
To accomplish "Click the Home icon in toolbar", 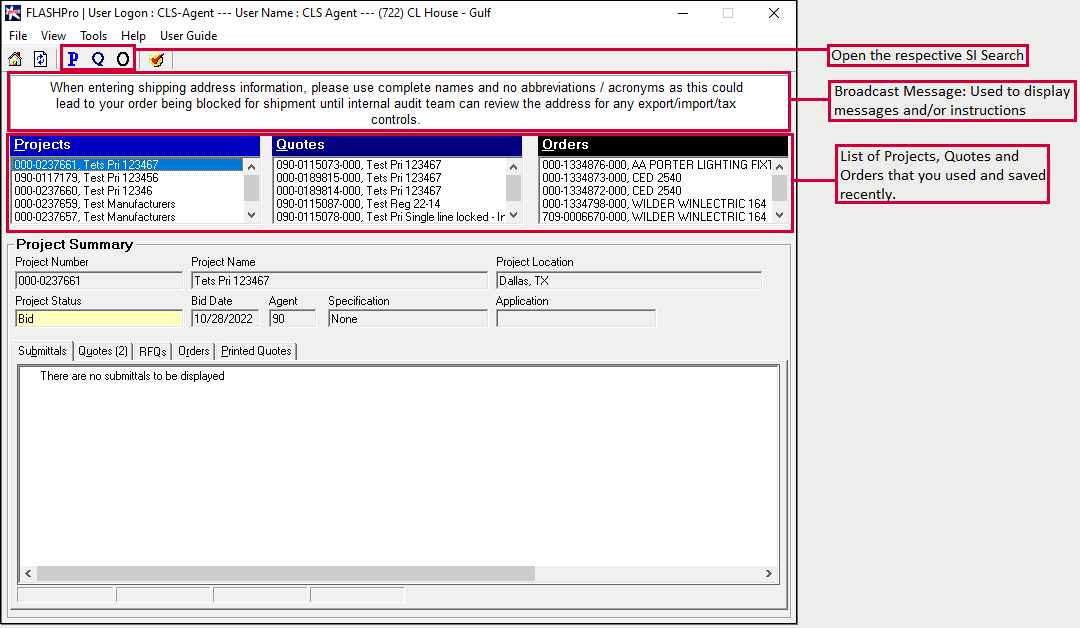I will point(15,59).
